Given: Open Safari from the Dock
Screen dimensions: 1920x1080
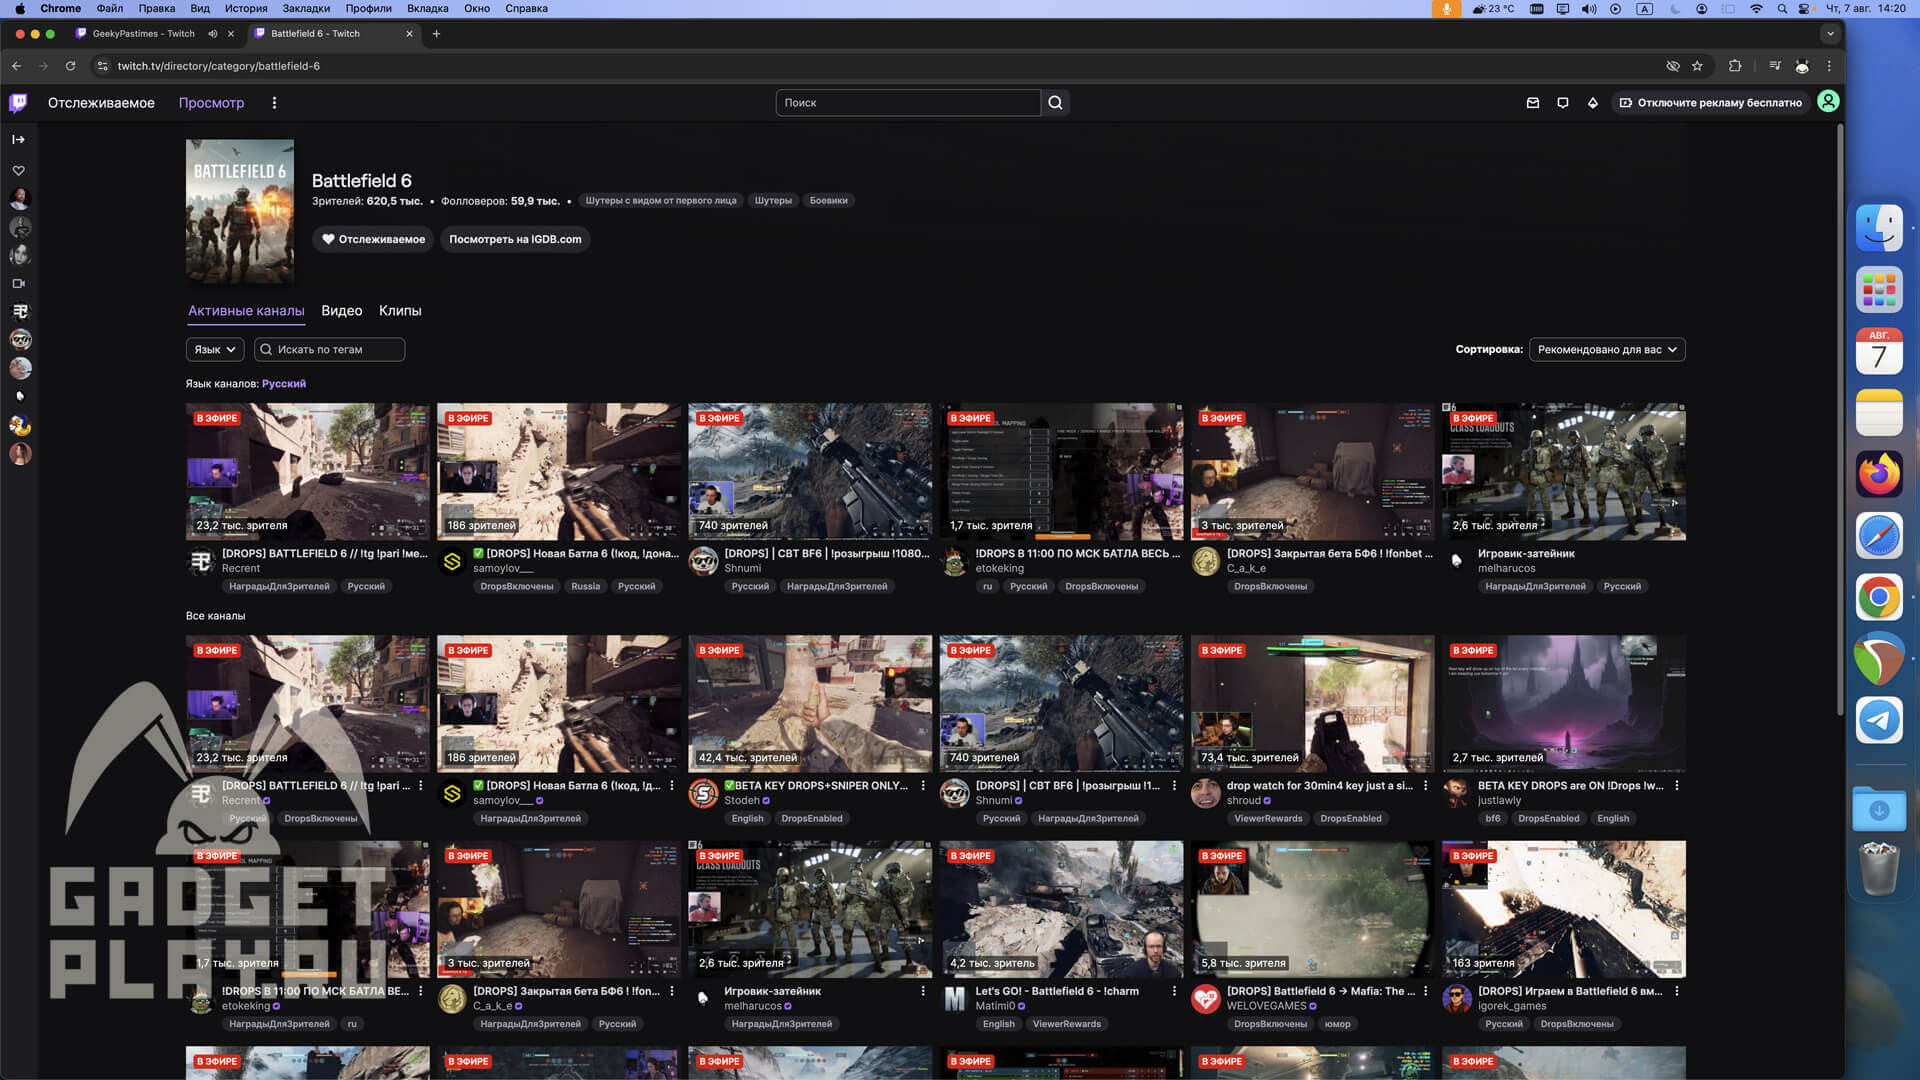Looking at the screenshot, I should tap(1879, 536).
